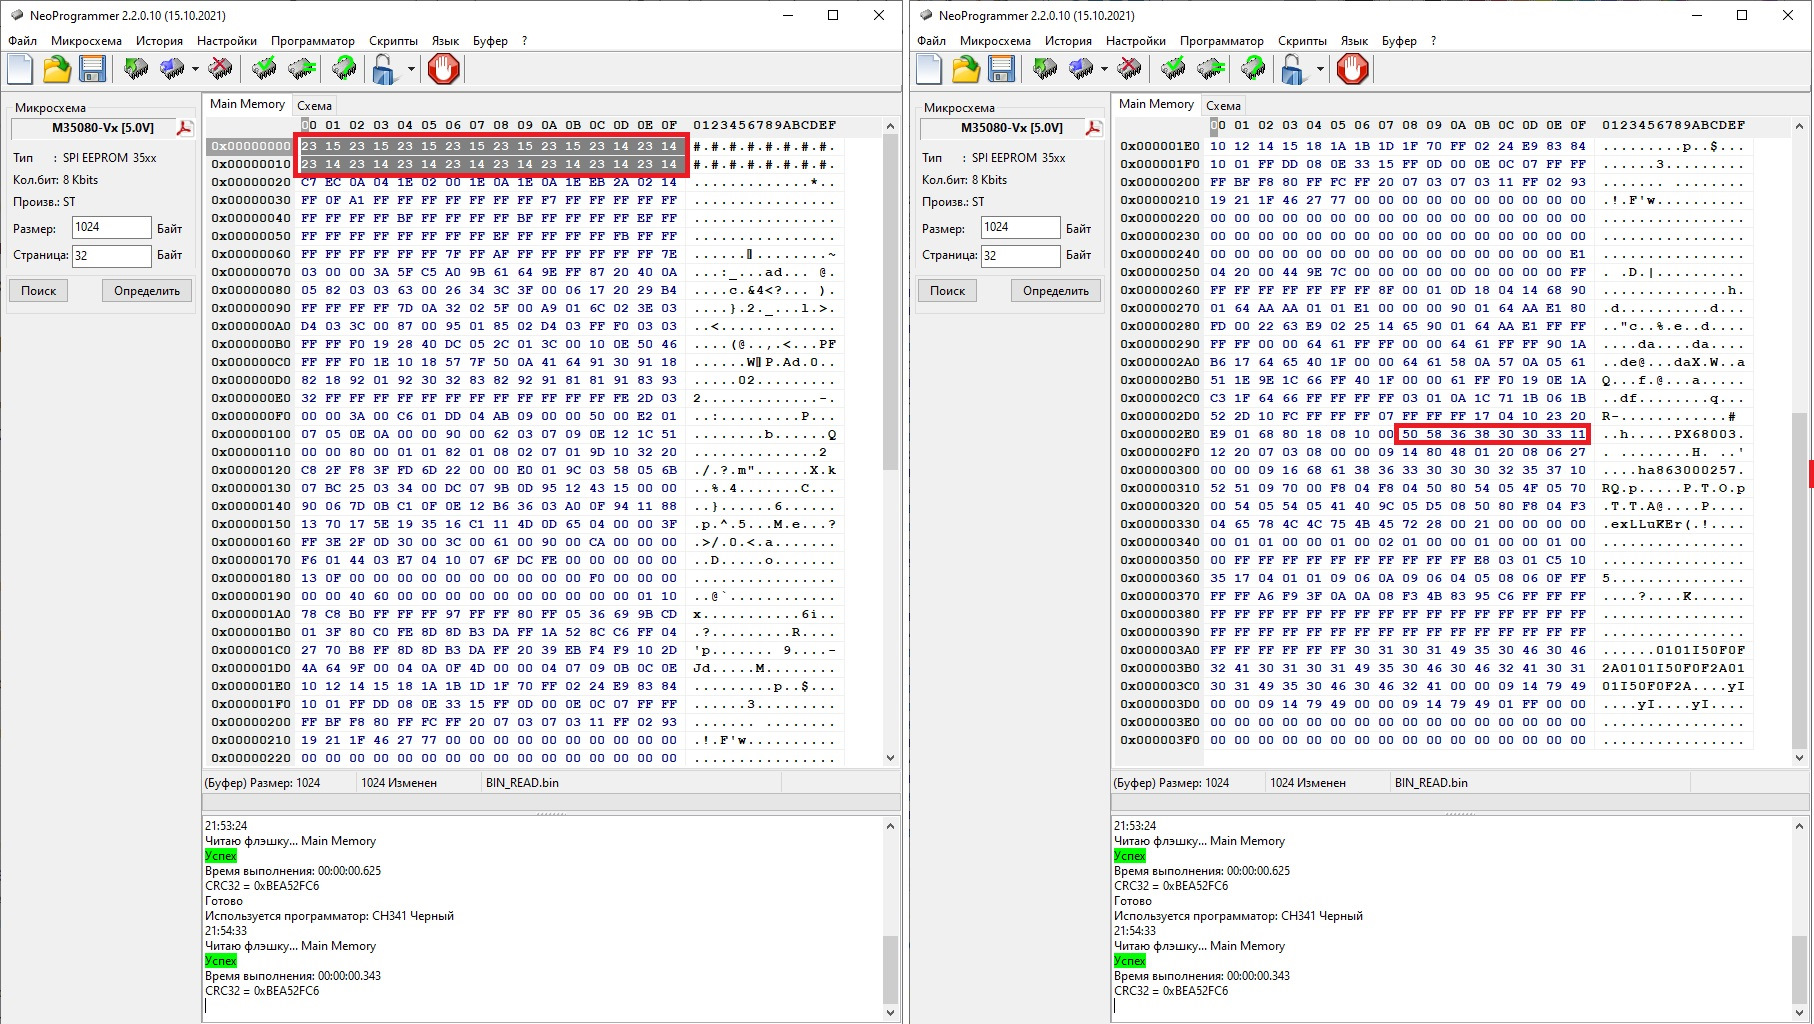Focus the Страница field in left window
Image resolution: width=1814 pixels, height=1024 pixels.
coord(111,255)
